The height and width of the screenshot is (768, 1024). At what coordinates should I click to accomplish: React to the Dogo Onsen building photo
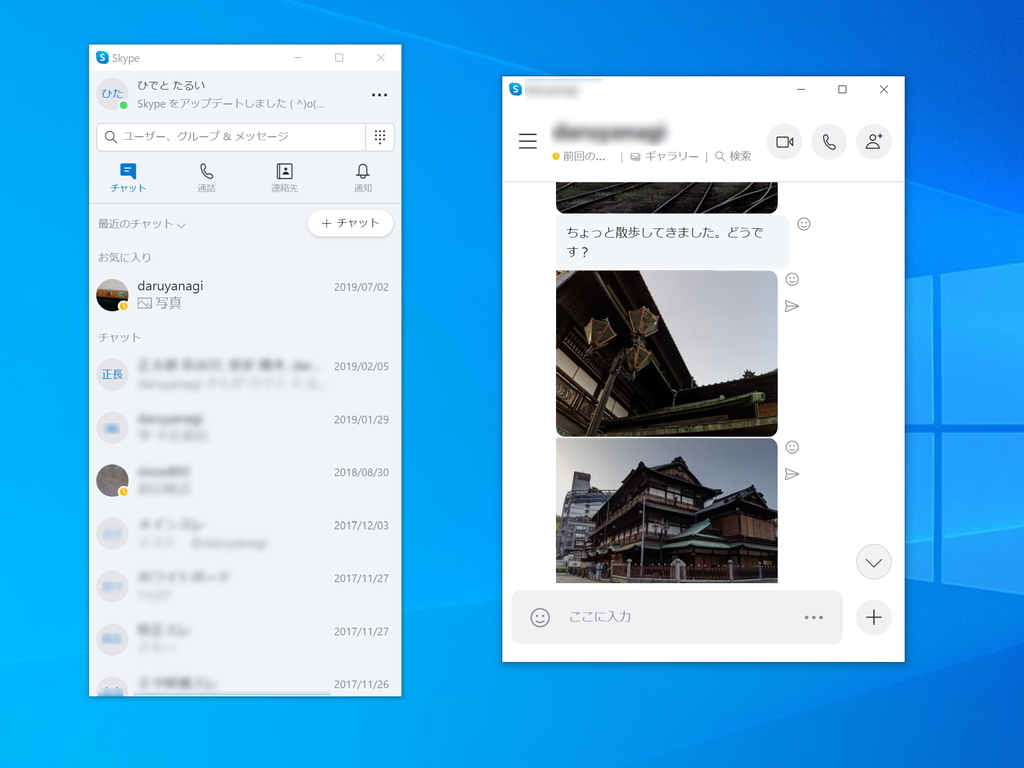(x=793, y=447)
